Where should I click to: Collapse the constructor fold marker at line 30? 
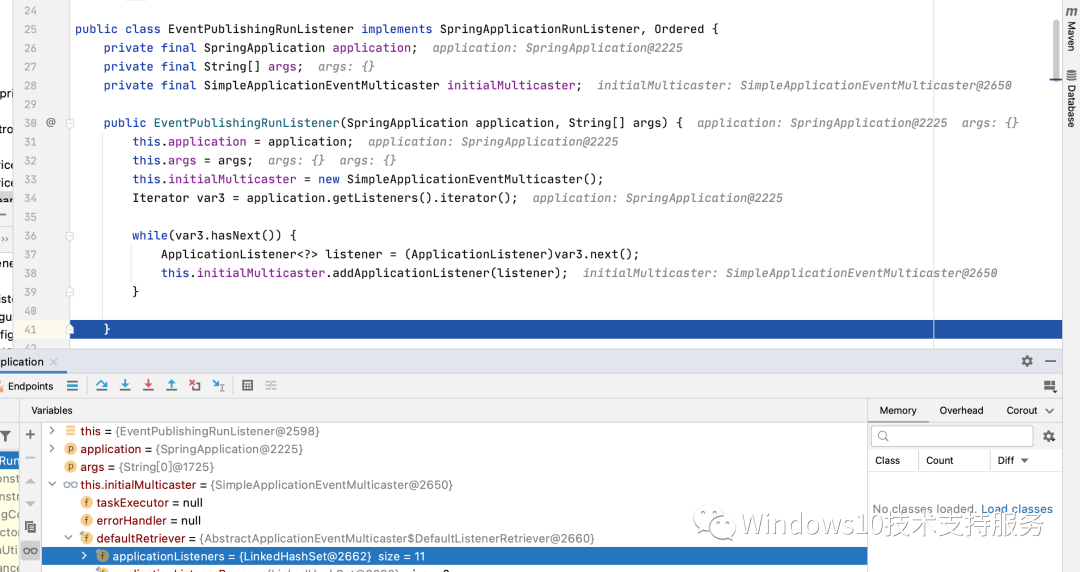pos(70,123)
